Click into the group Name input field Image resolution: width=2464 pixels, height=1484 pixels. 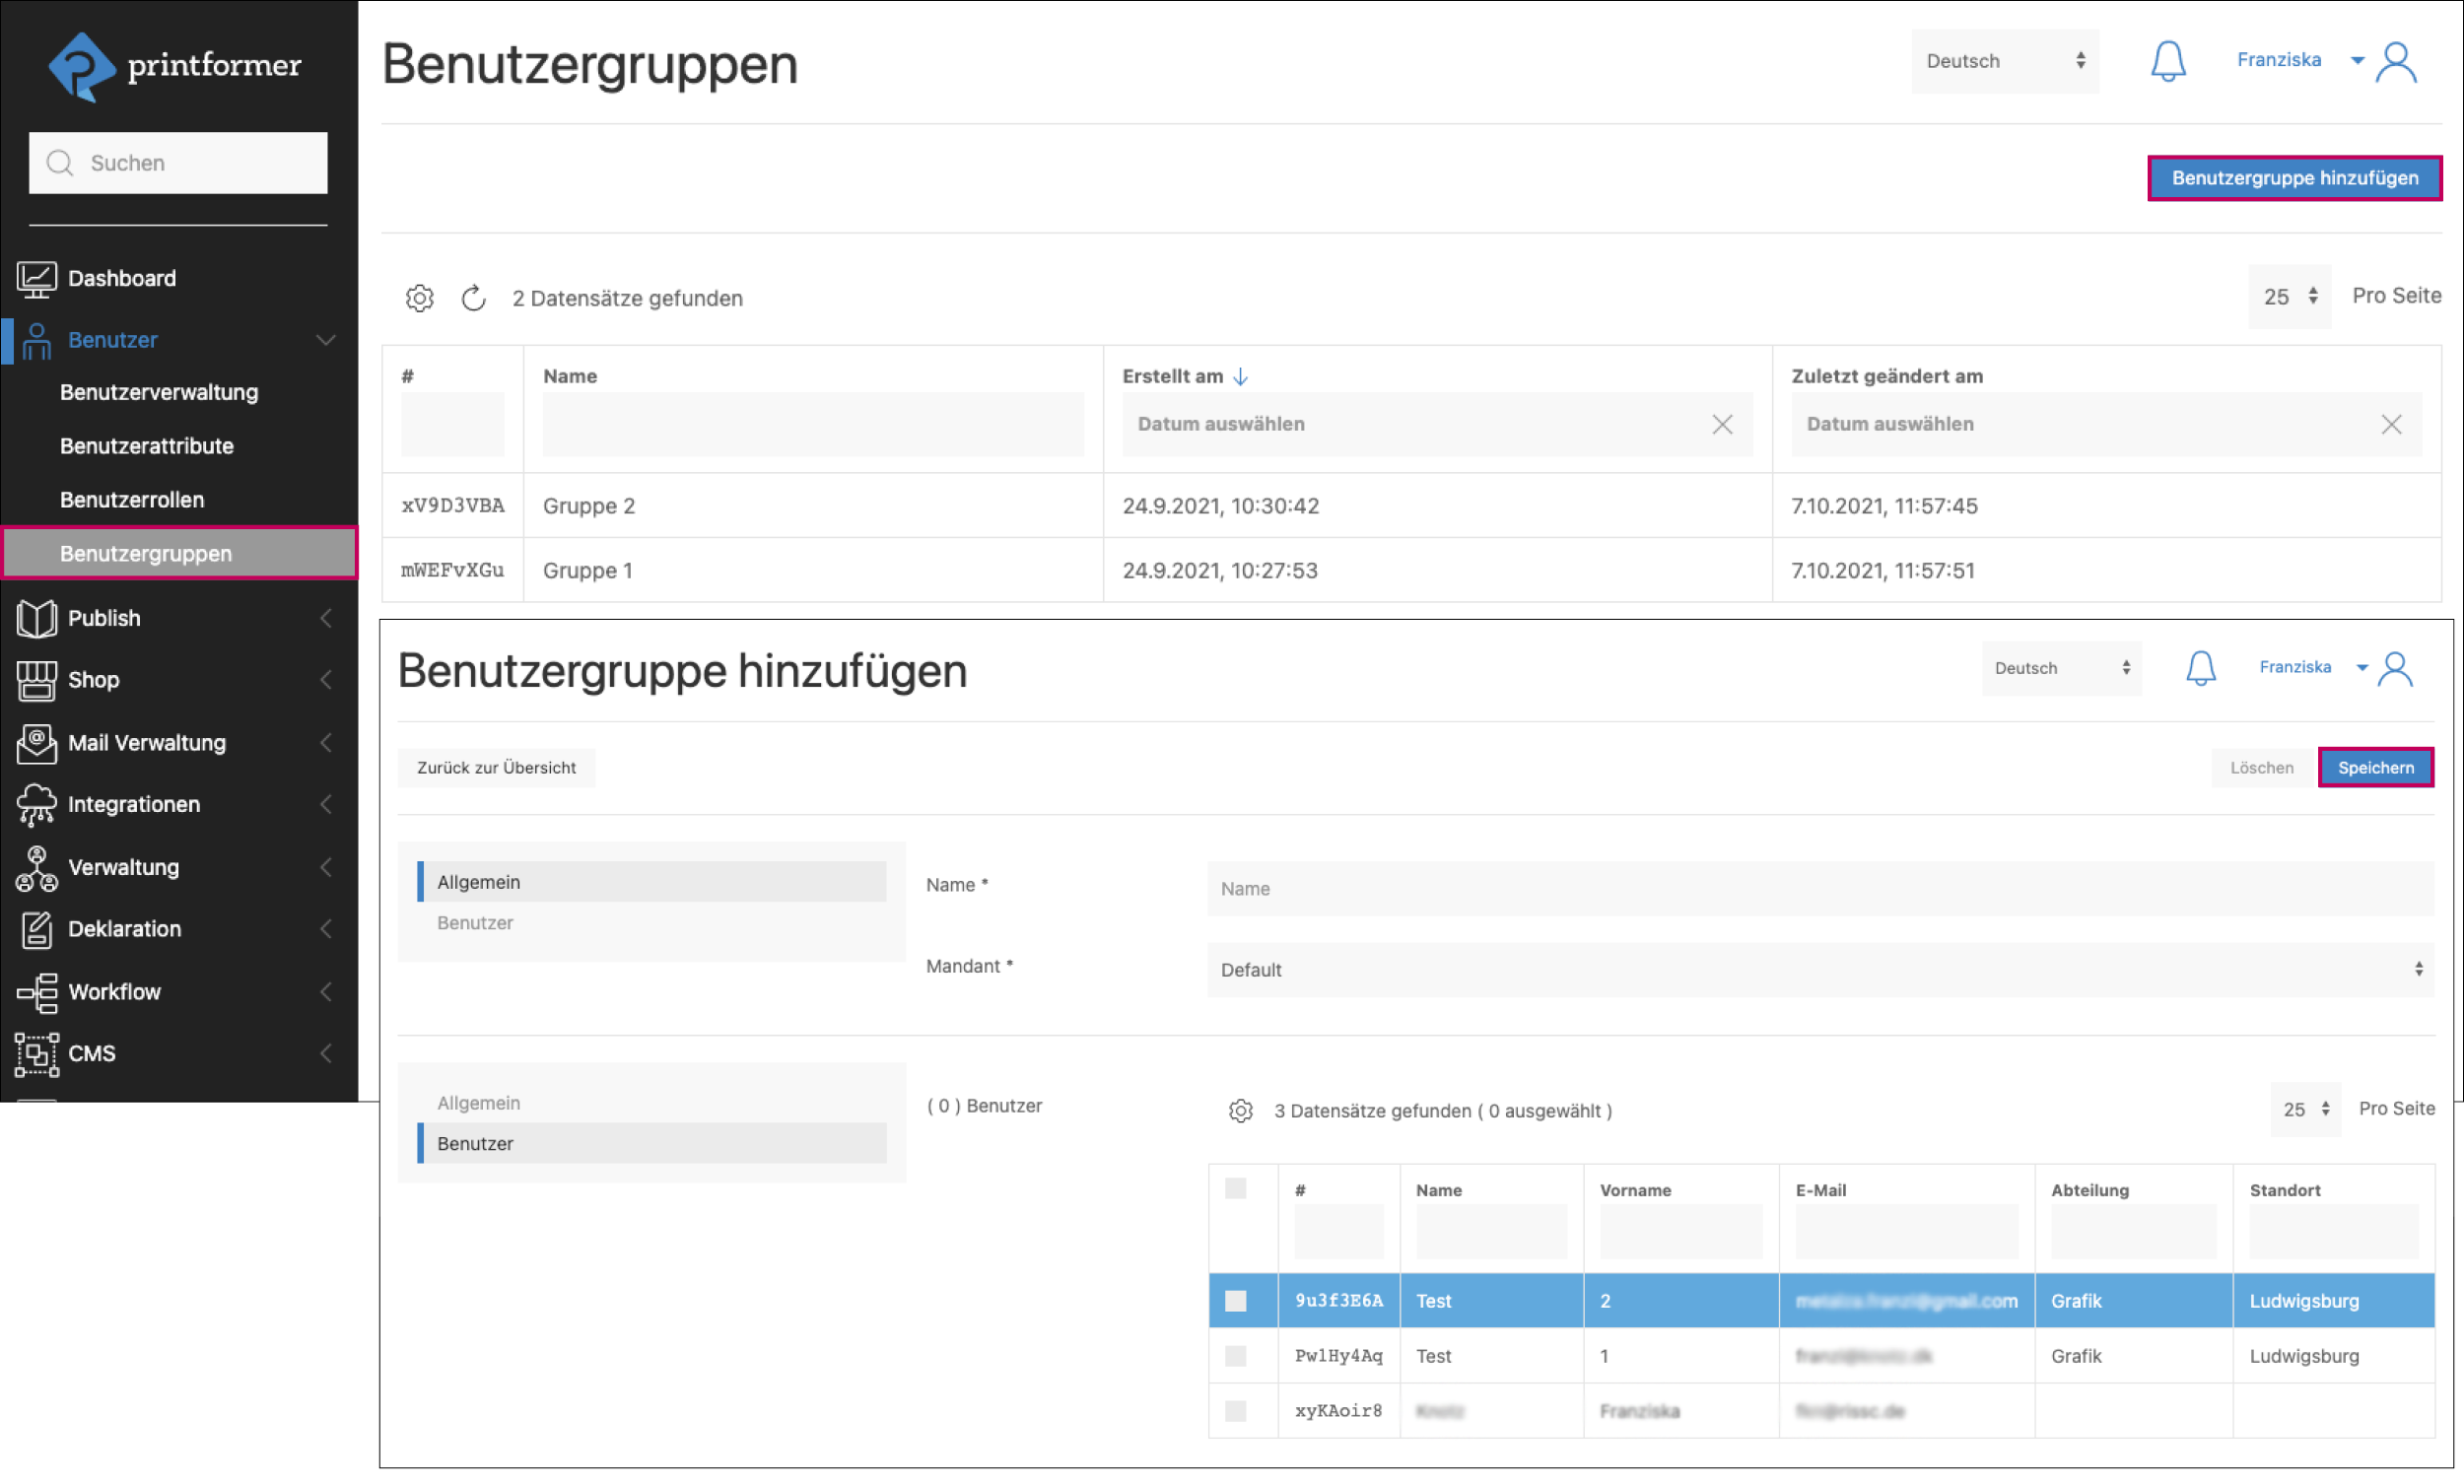tap(1819, 889)
